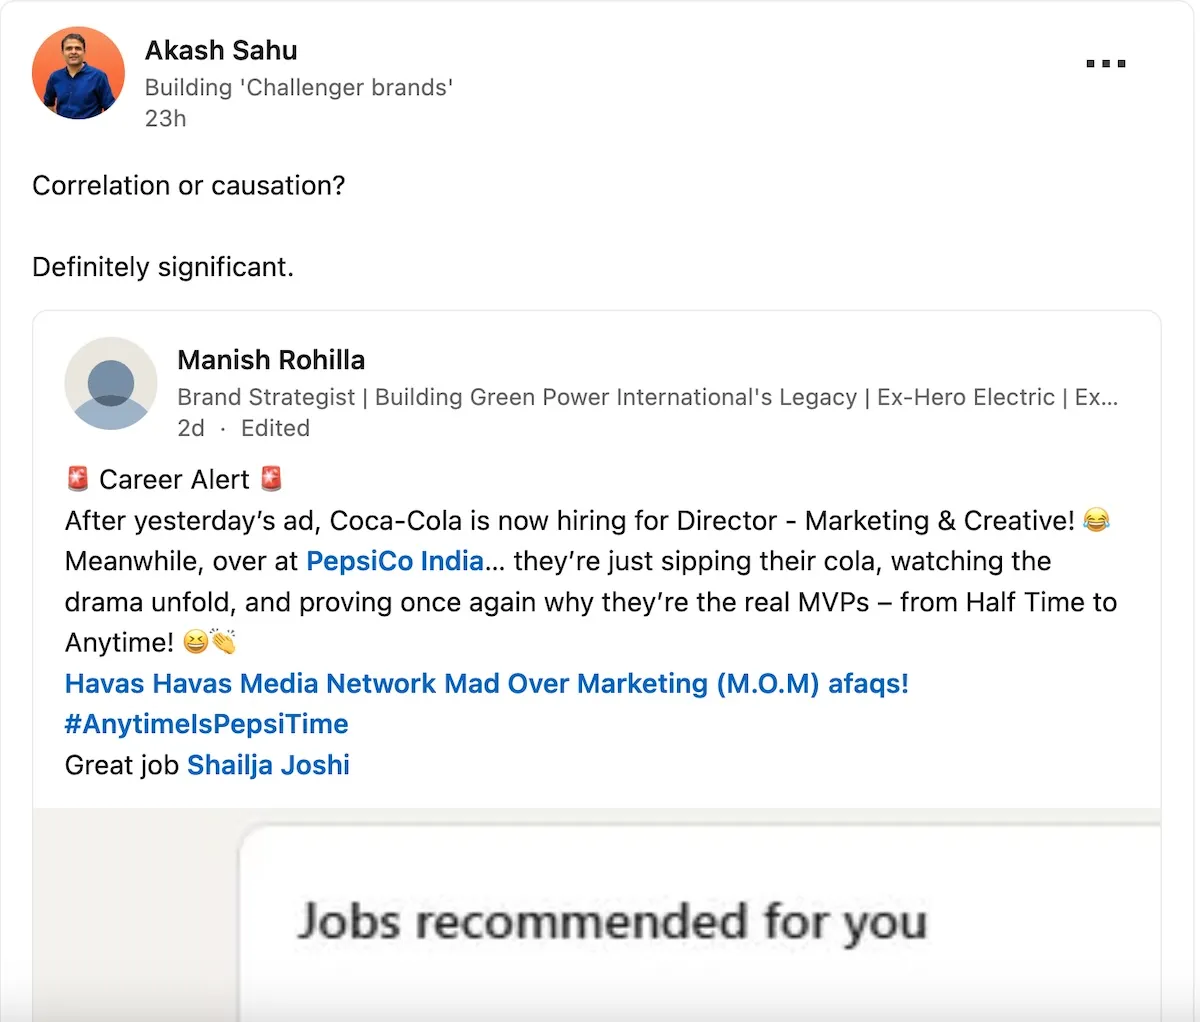This screenshot has height=1022, width=1200.
Task: Open the three-dot post options menu
Action: coord(1106,63)
